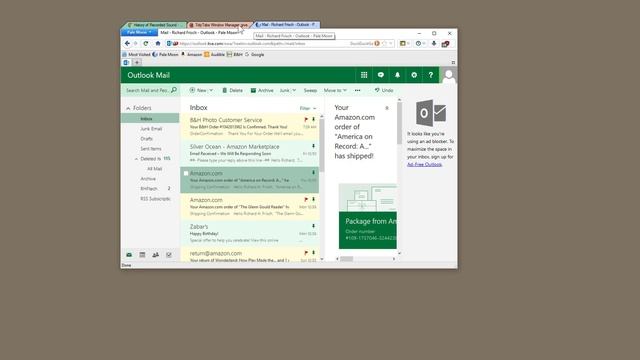
Task: Collapse the Deleted Items folder
Action: [x=136, y=159]
